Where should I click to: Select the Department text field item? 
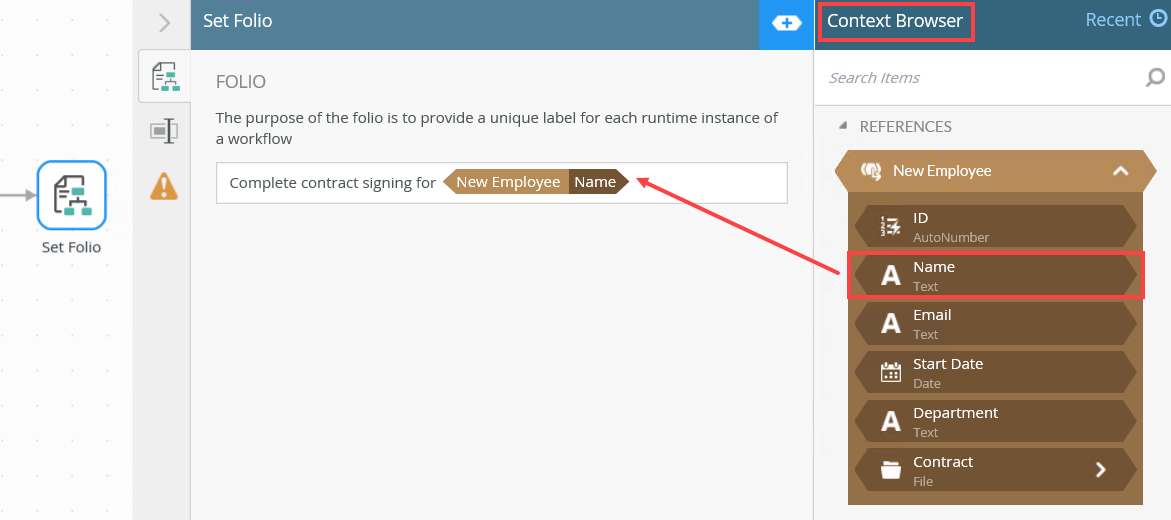point(995,422)
